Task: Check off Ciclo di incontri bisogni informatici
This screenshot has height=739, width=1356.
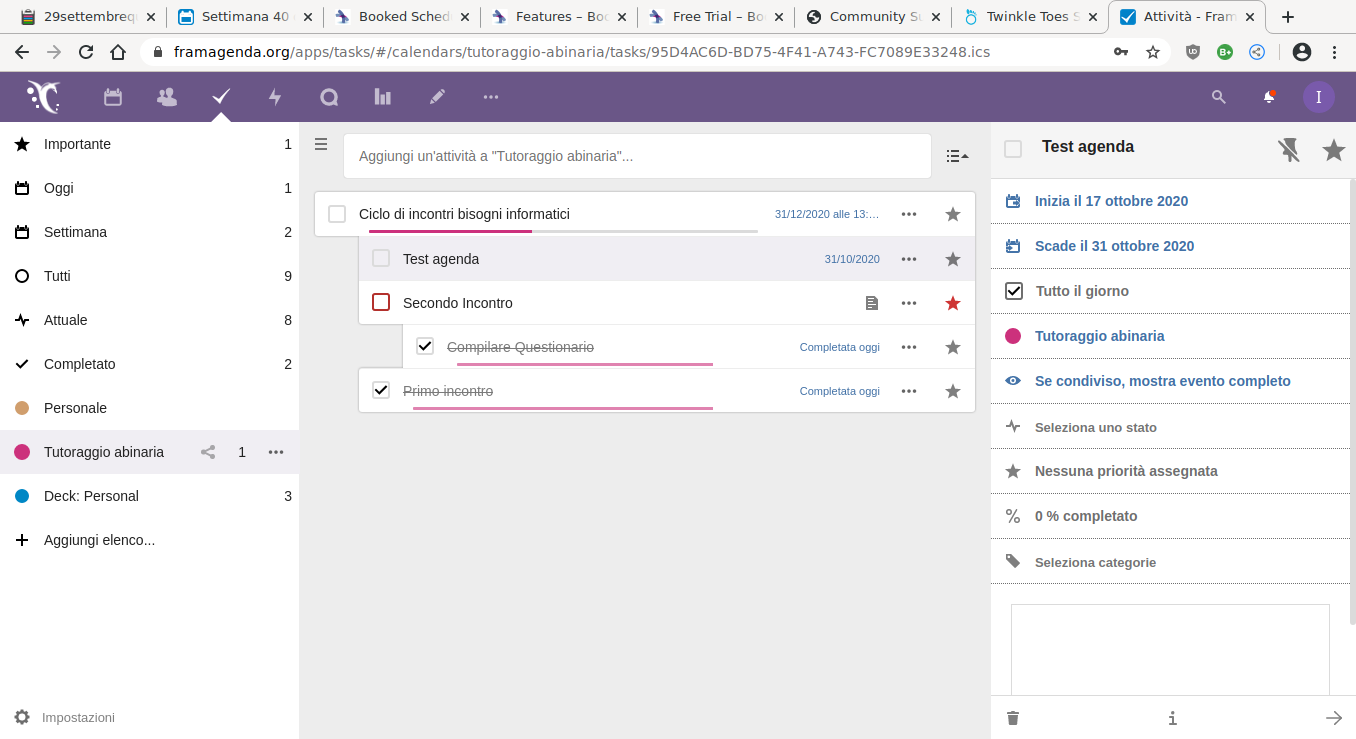Action: [337, 214]
